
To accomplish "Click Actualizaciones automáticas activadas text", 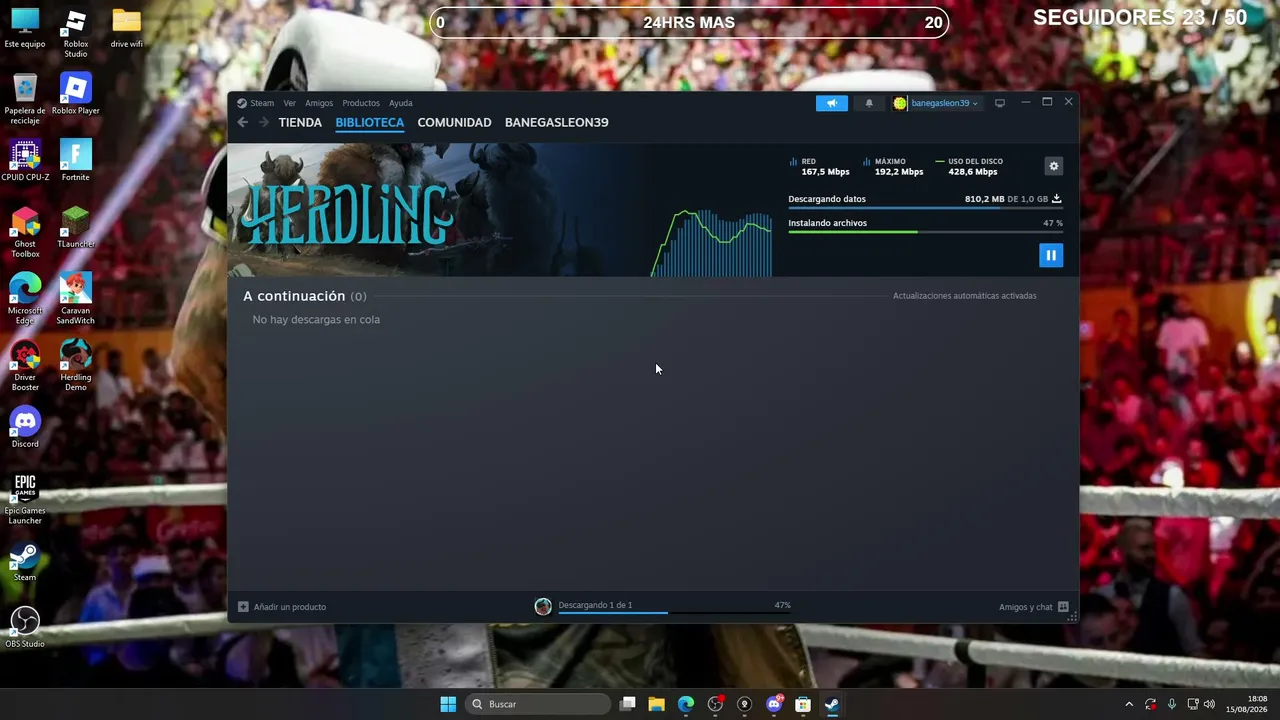I will (x=964, y=296).
